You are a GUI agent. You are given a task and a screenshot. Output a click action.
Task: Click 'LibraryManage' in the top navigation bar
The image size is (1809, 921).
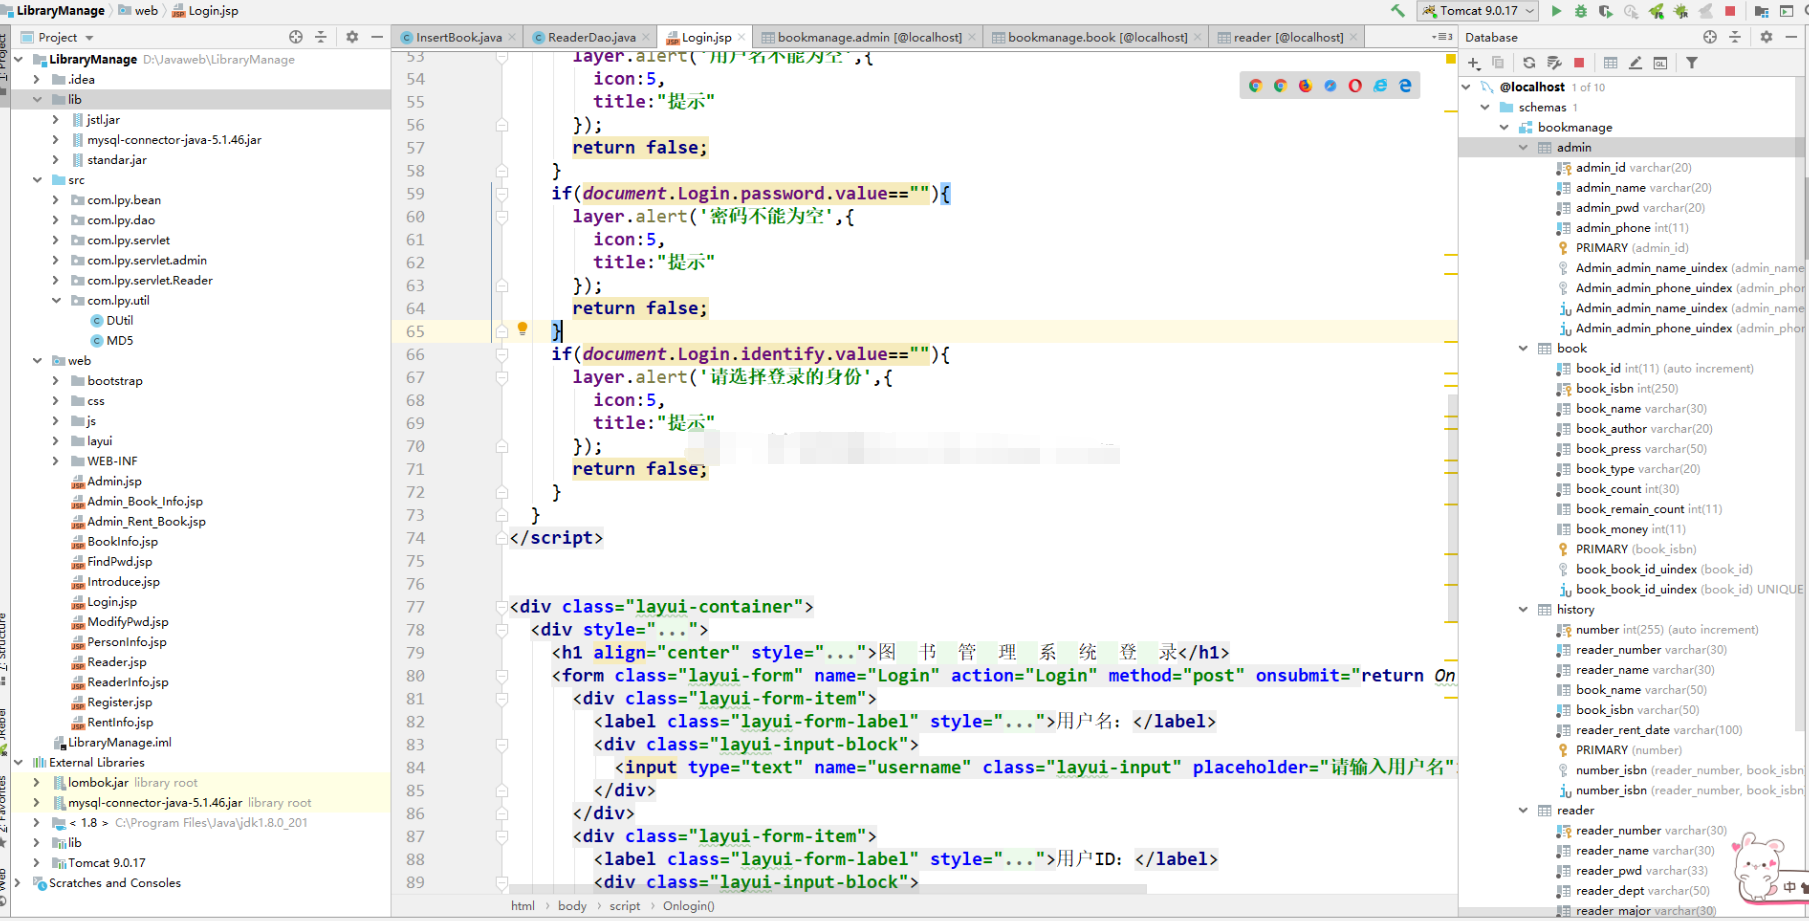61,10
